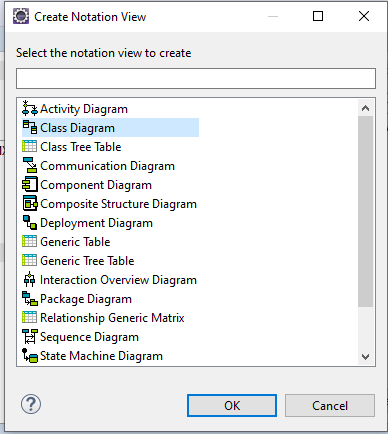
Task: Click the Relationship Generic Matrix icon
Action: coord(30,317)
